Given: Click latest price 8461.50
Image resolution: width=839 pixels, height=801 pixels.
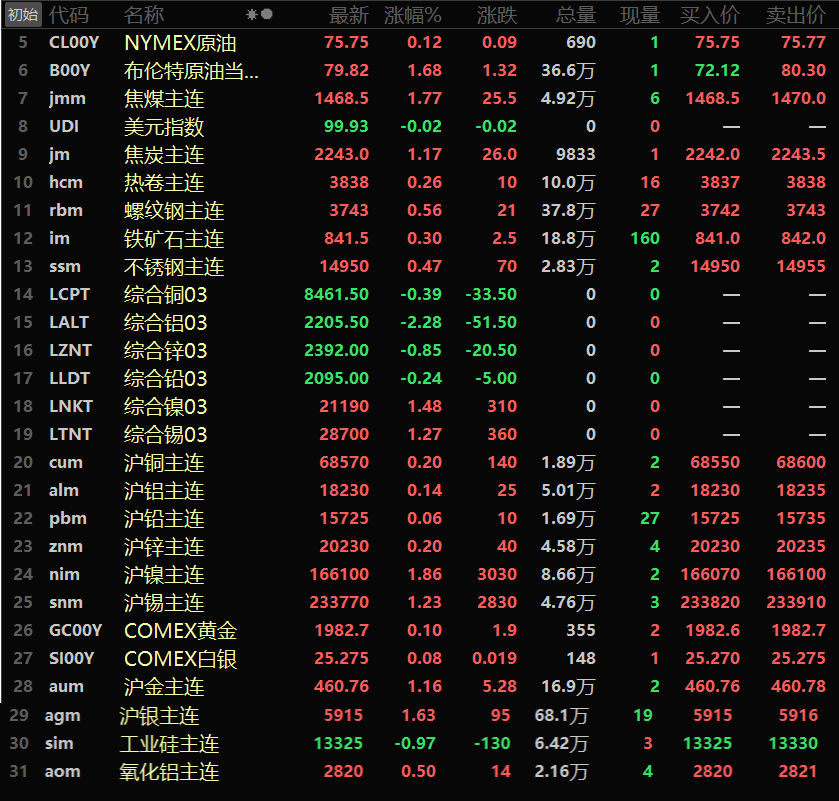Looking at the screenshot, I should click(337, 294).
